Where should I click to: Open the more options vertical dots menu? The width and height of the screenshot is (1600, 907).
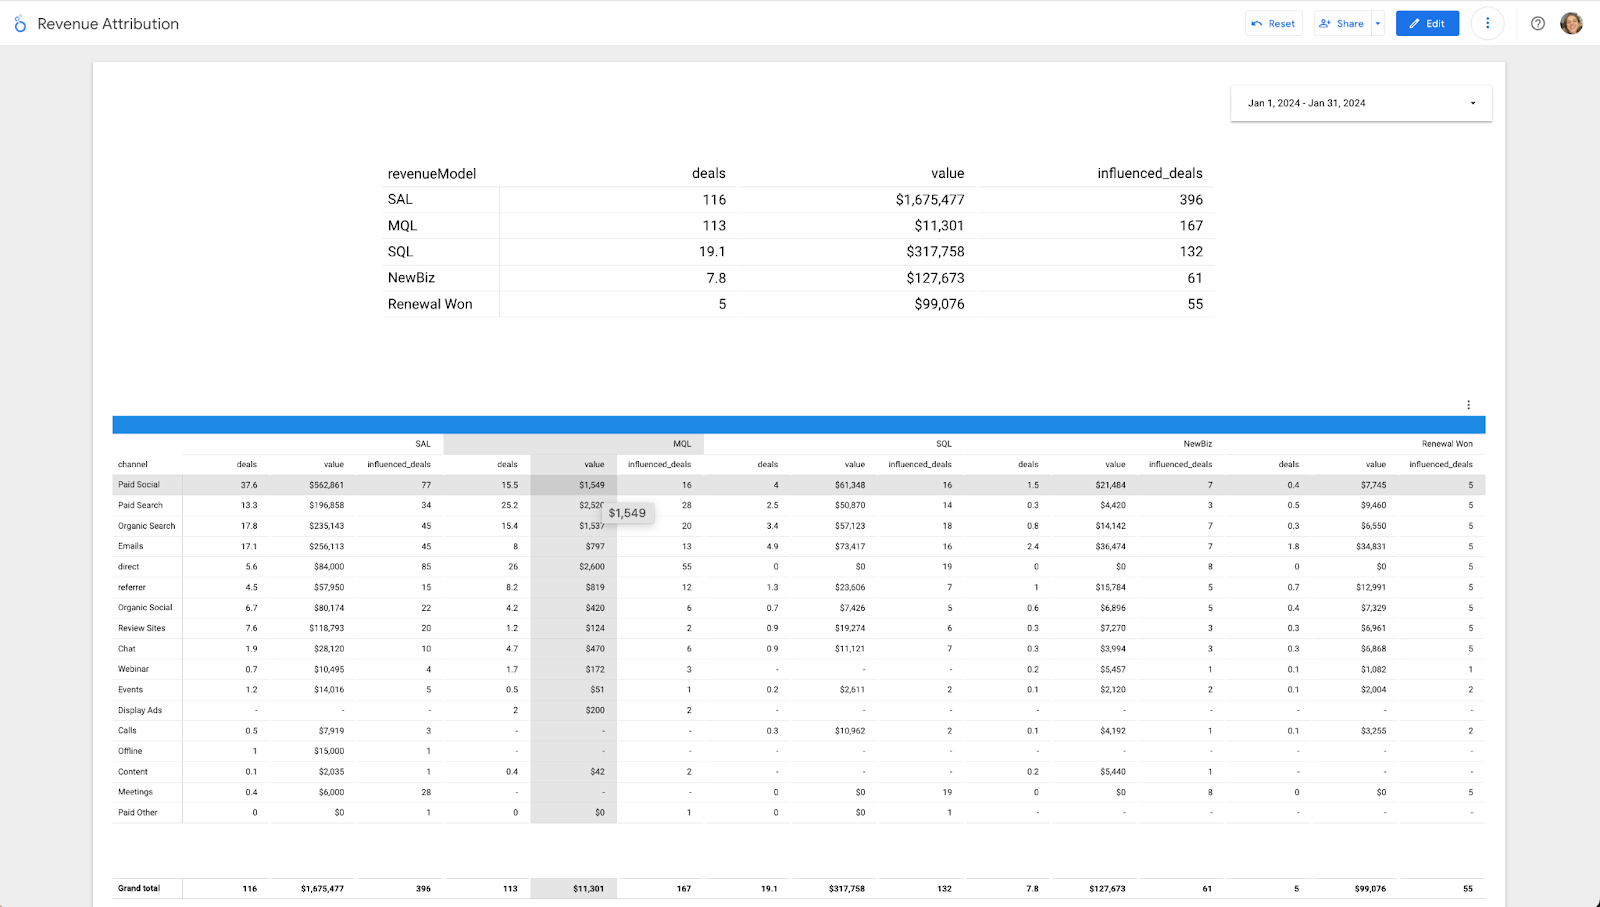tap(1487, 23)
